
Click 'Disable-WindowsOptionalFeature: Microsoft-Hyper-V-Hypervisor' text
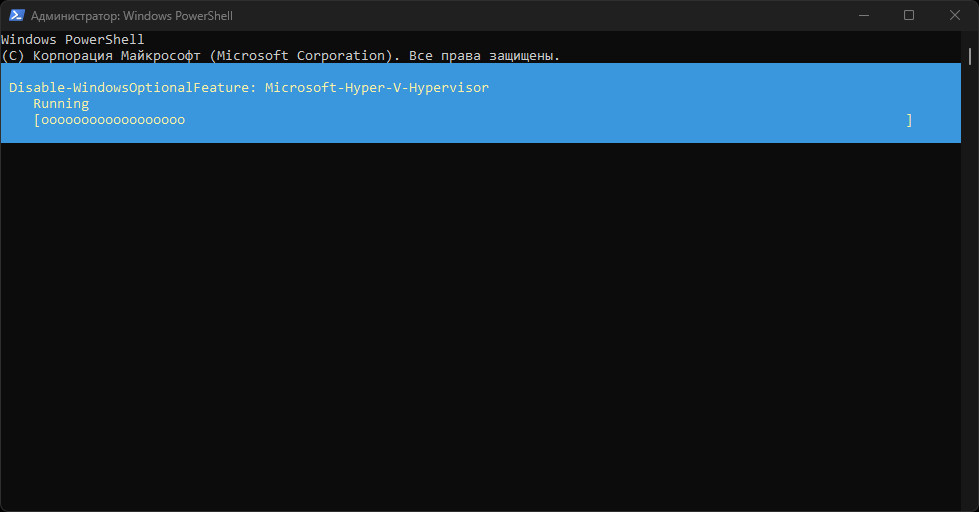[248, 87]
